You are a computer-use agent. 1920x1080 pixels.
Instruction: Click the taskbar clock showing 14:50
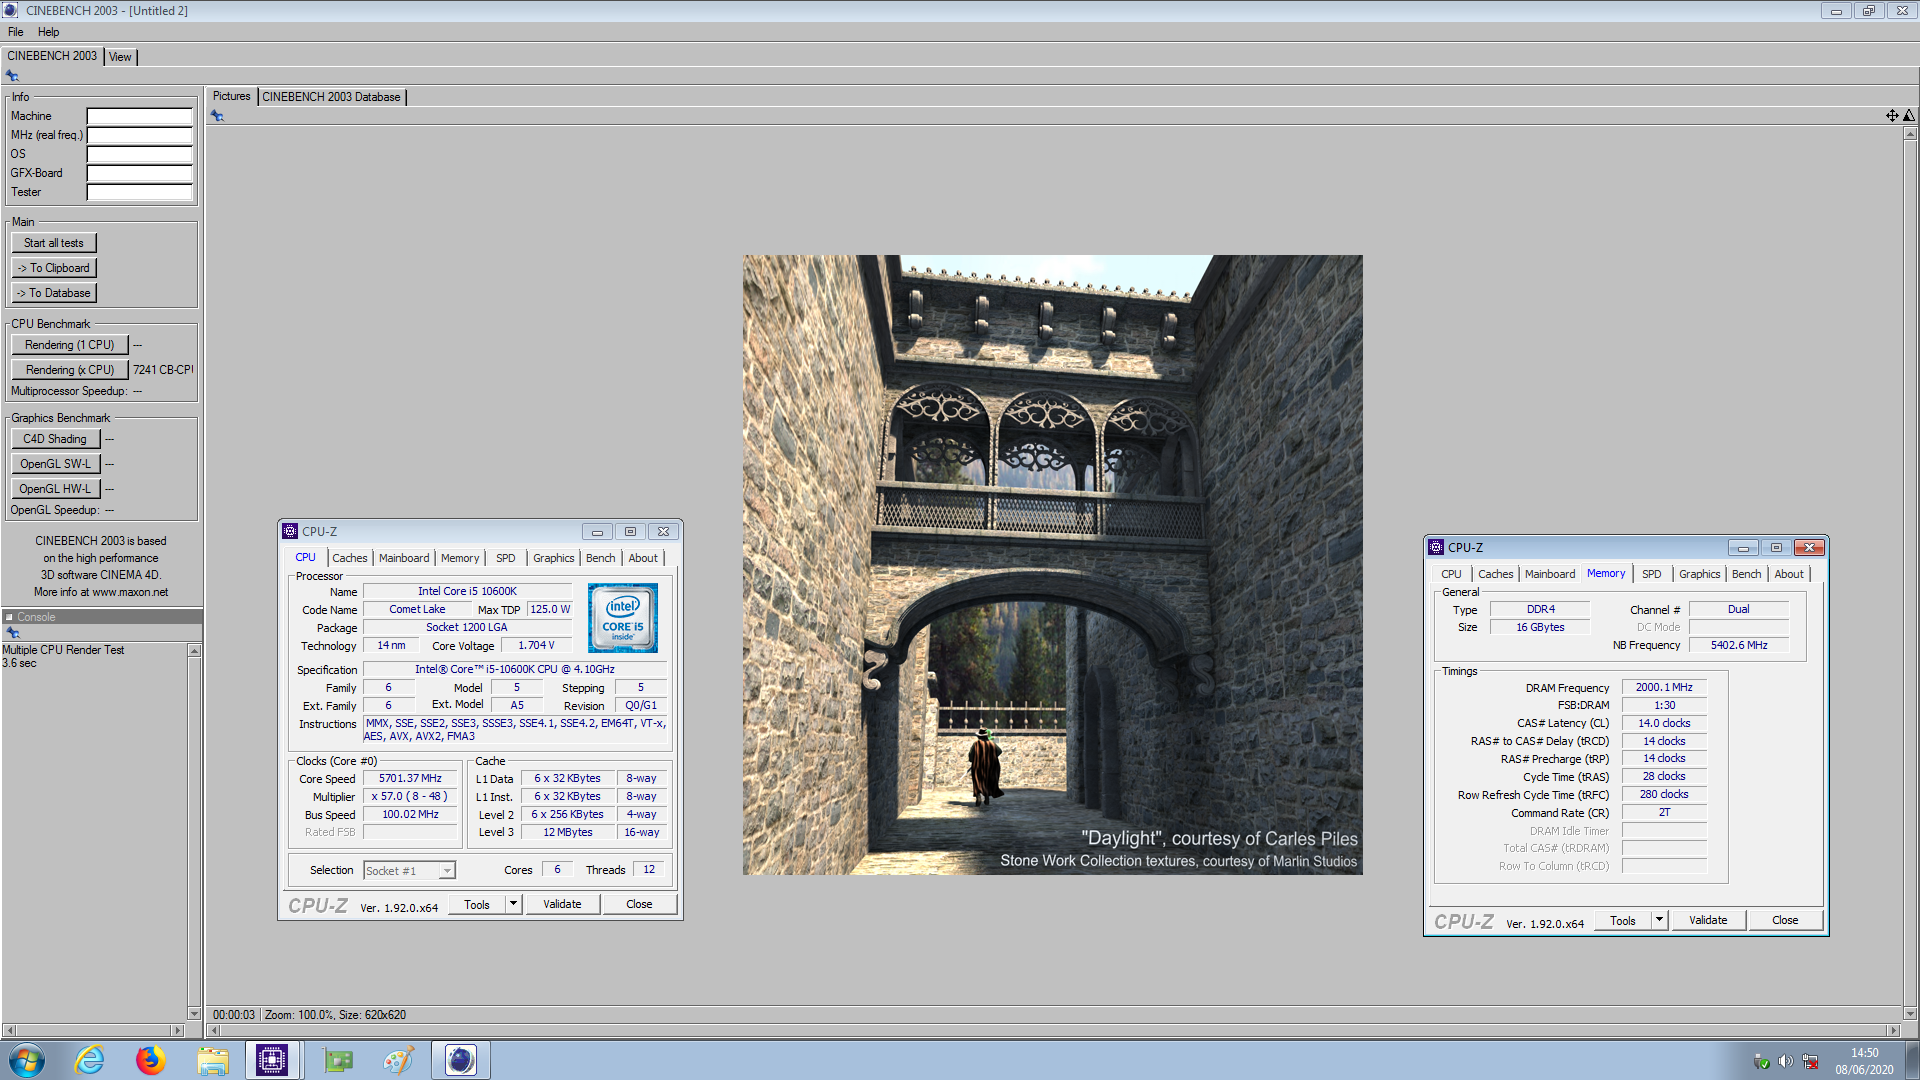1864,1053
